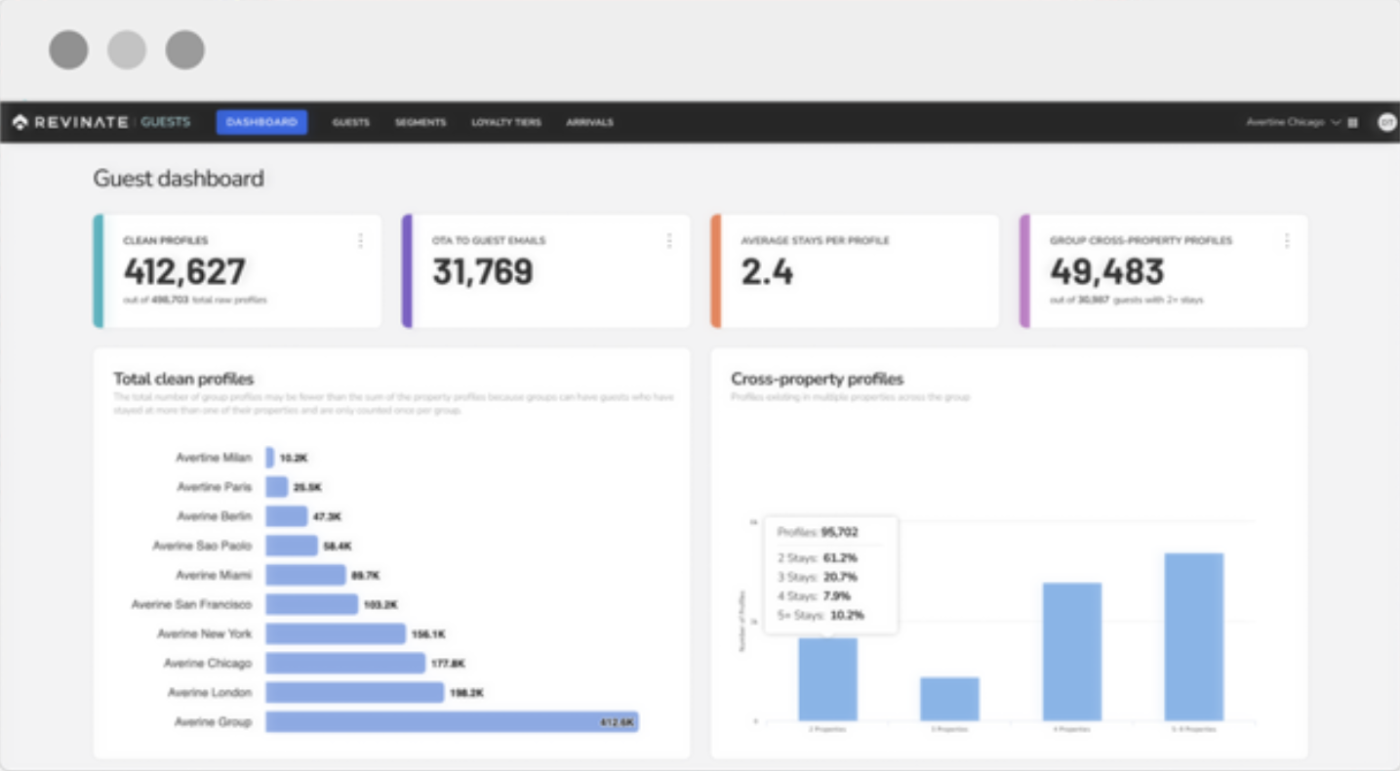Open the apps grid icon in the top bar
The width and height of the screenshot is (1400, 771).
pyautogui.click(x=1353, y=122)
